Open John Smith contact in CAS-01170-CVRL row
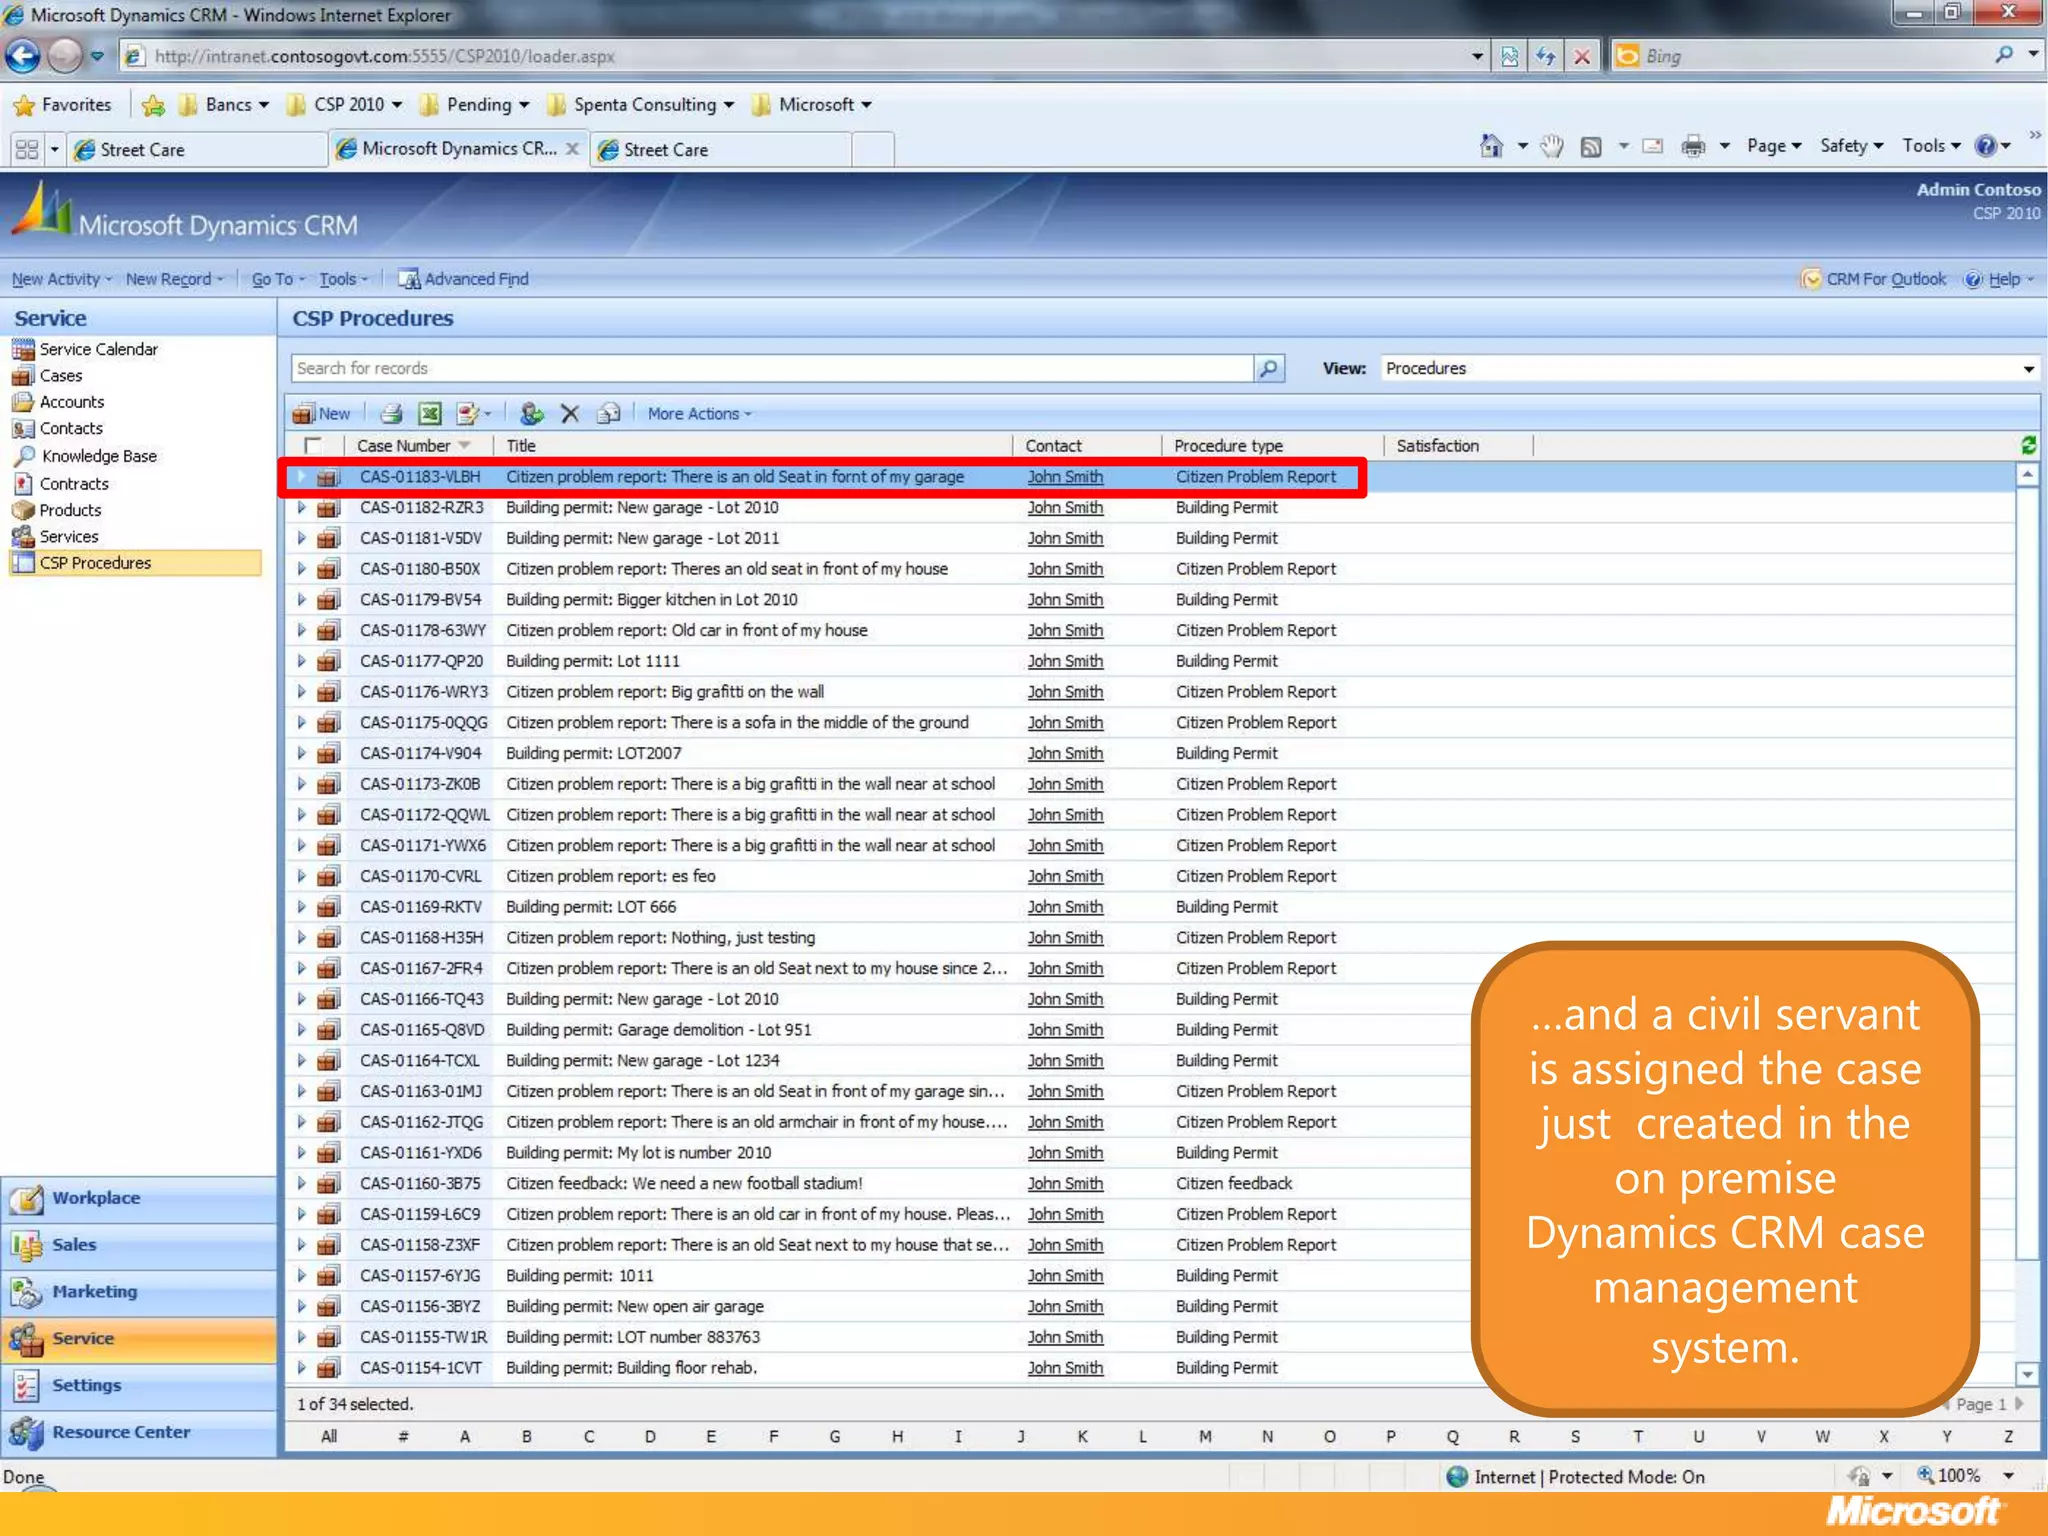Screen dimensions: 2048x1536 coord(1065,877)
